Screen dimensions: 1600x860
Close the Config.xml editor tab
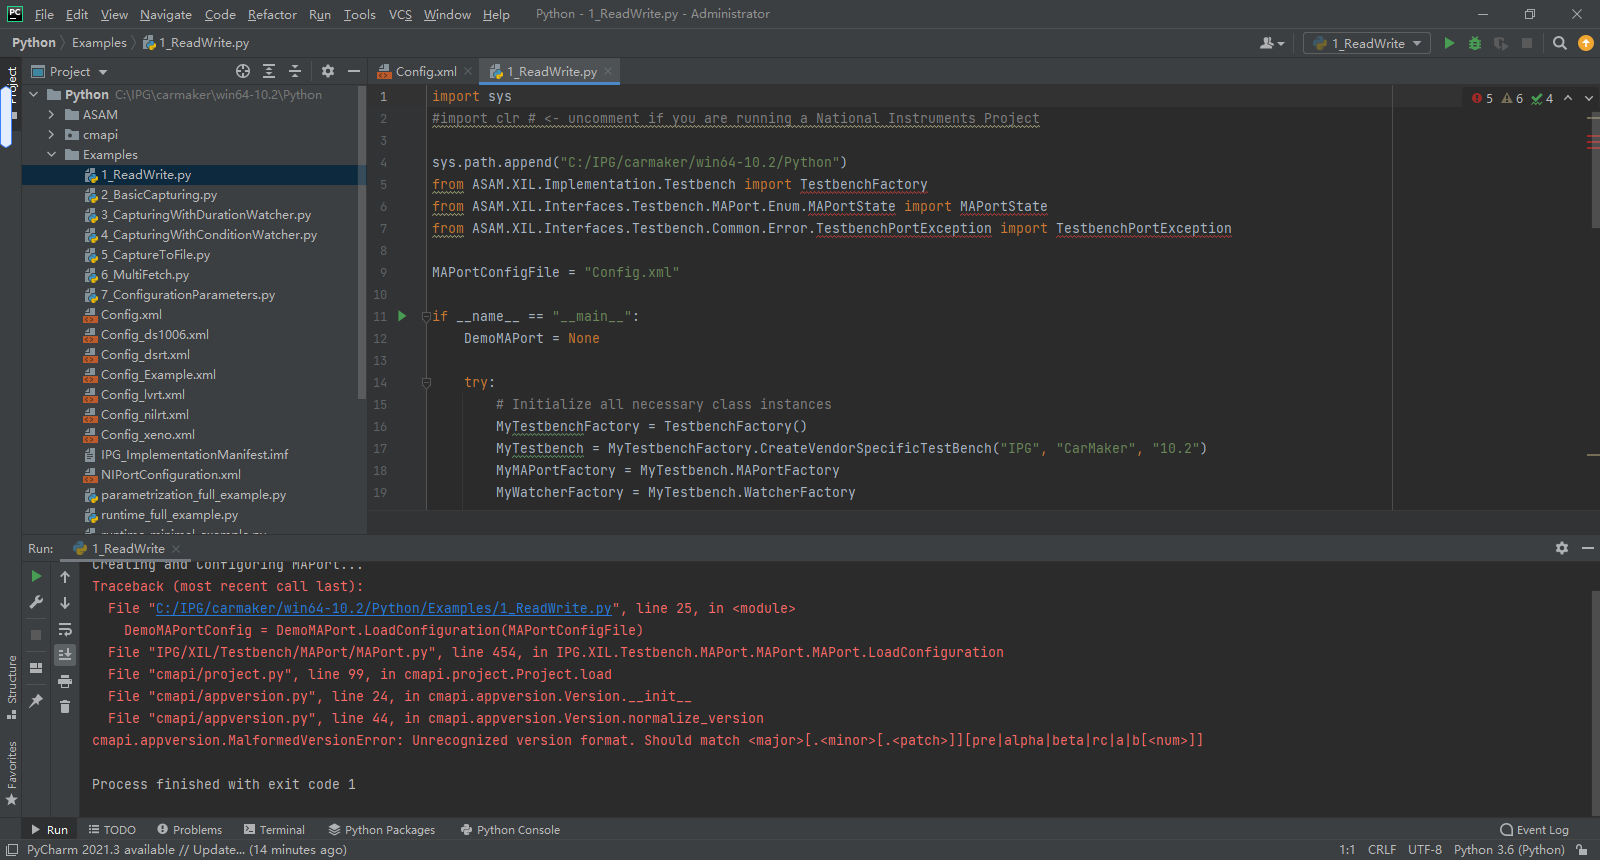[468, 71]
